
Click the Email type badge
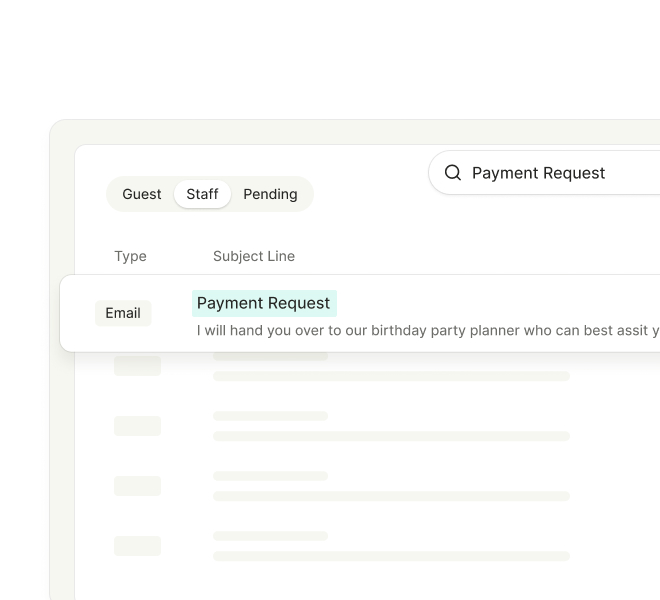pos(123,313)
